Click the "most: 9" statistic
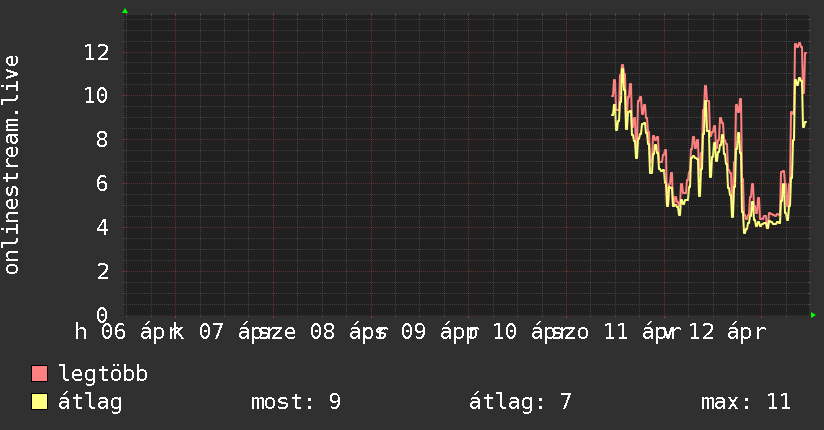Viewport: 824px width, 430px height. point(295,402)
